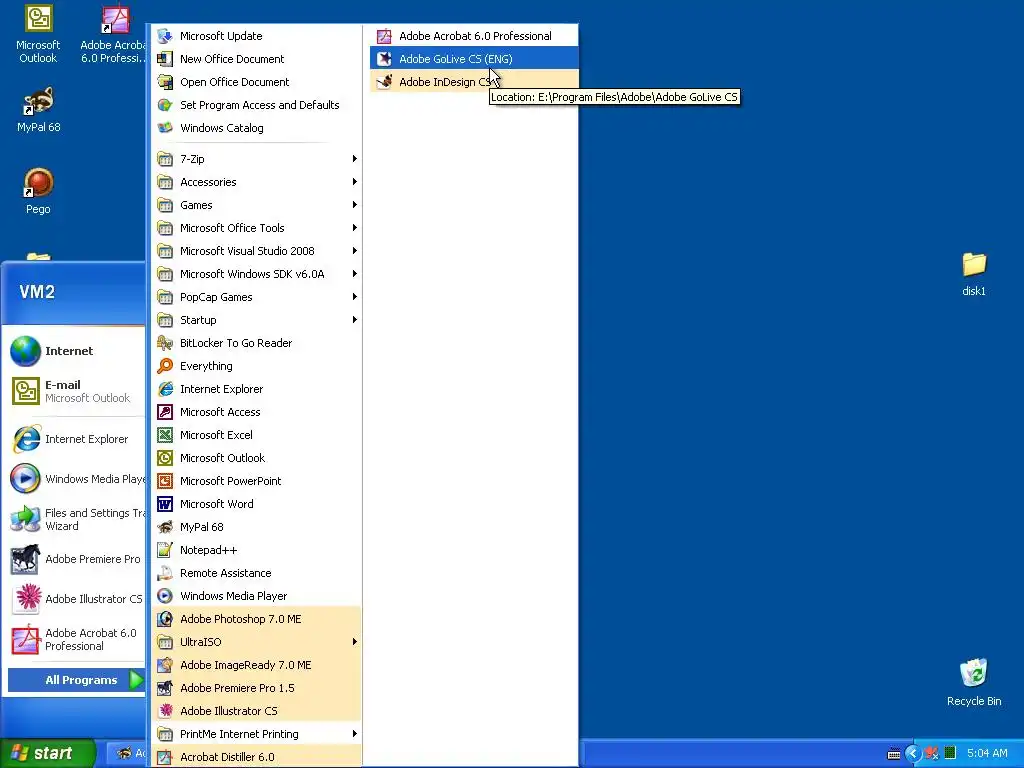Click the Notepad++ icon
1024x768 pixels.
(x=165, y=550)
